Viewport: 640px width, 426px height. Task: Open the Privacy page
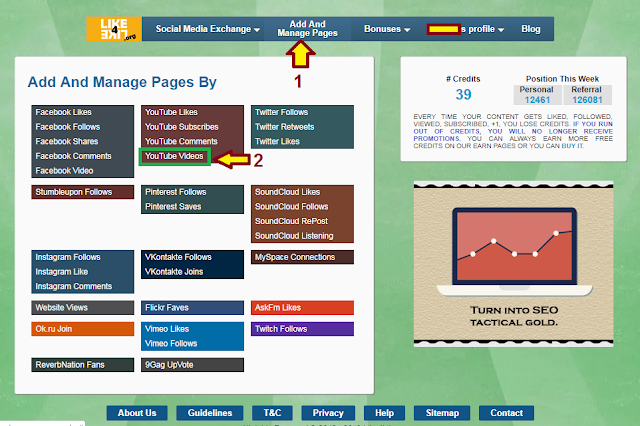click(x=328, y=413)
